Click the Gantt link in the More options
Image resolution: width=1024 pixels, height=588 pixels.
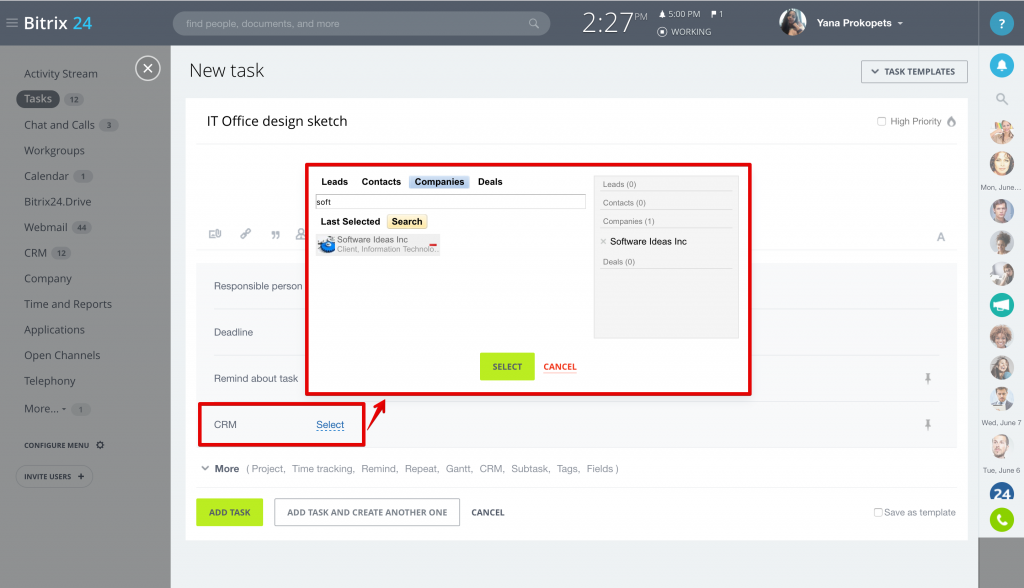(458, 468)
